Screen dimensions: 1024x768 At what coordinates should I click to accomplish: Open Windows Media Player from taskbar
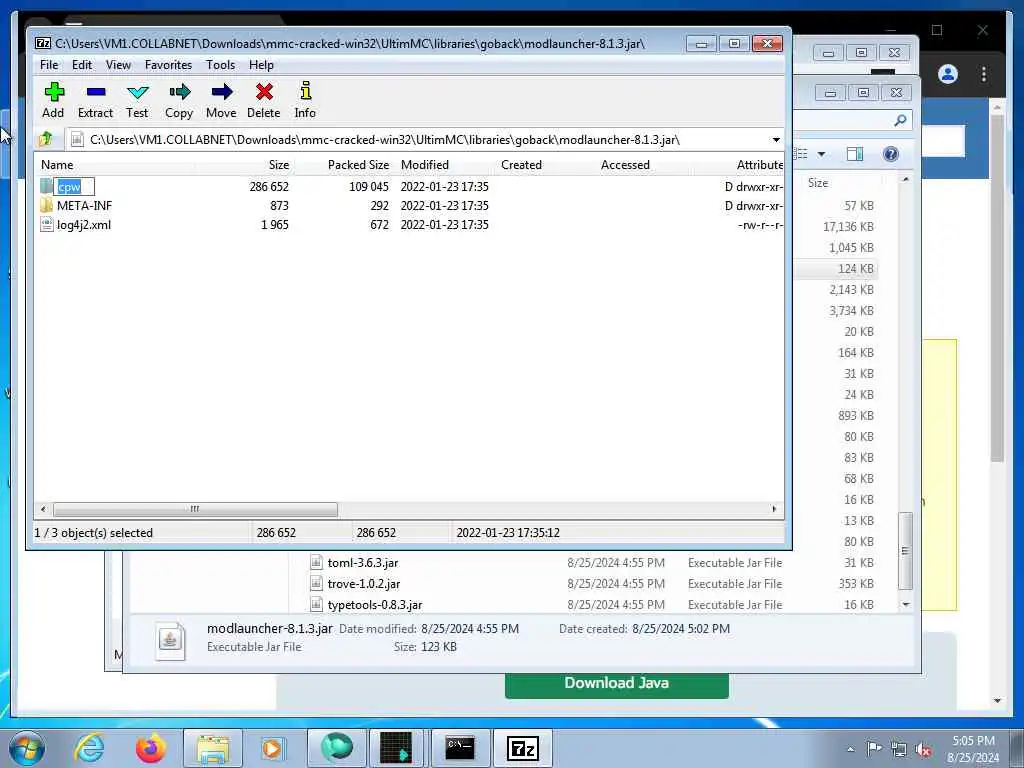(x=272, y=748)
